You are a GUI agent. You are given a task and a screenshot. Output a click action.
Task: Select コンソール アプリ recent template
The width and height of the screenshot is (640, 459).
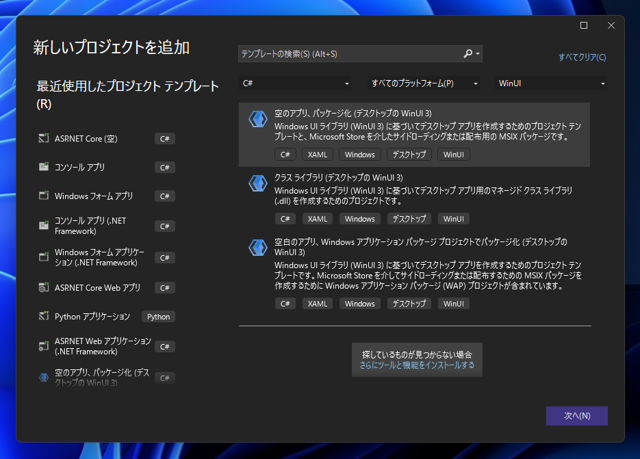coord(107,167)
